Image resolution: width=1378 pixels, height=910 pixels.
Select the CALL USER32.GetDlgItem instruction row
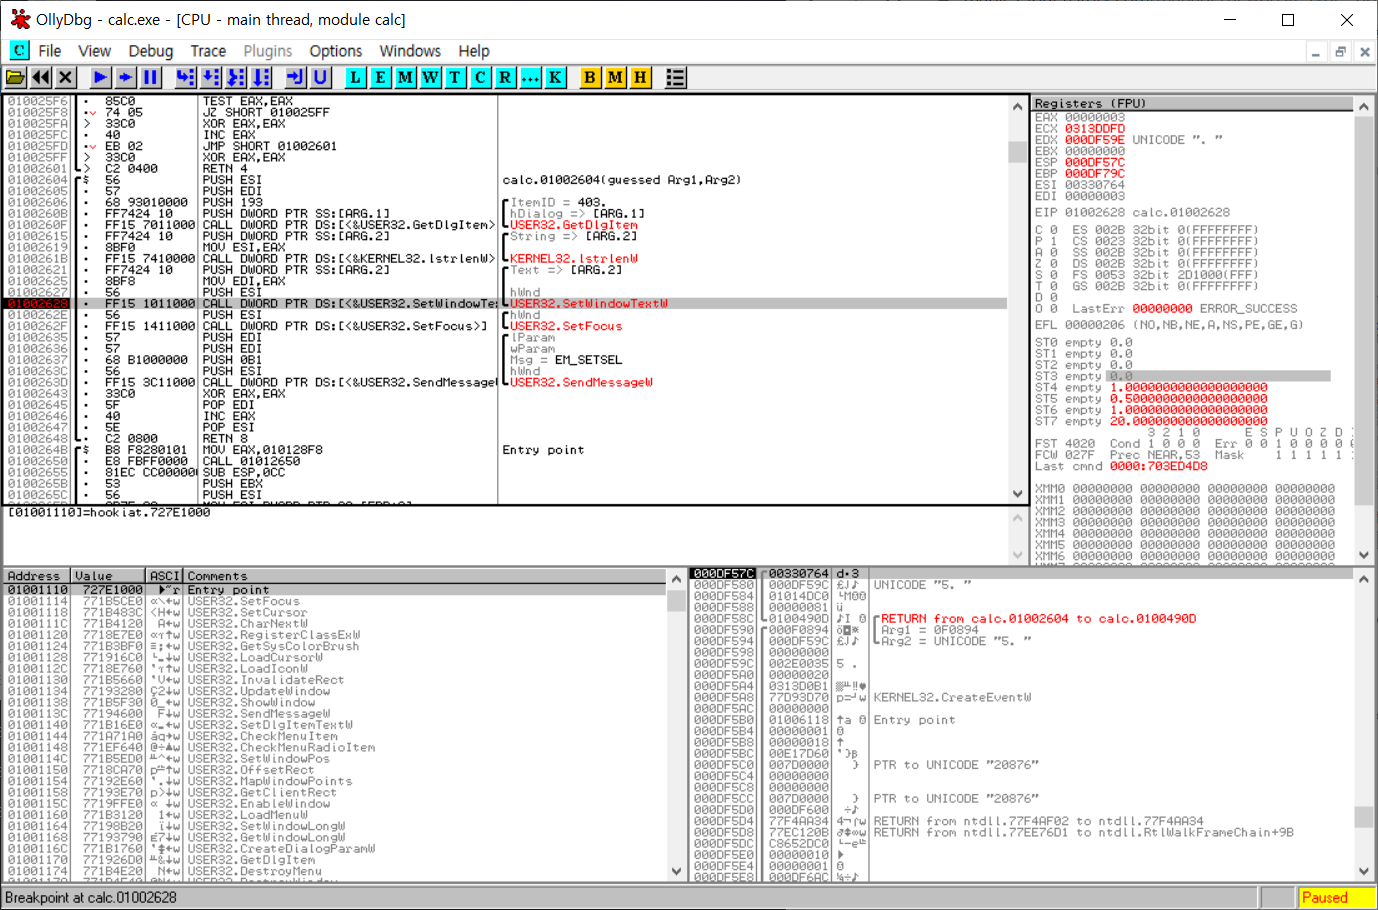505,225
